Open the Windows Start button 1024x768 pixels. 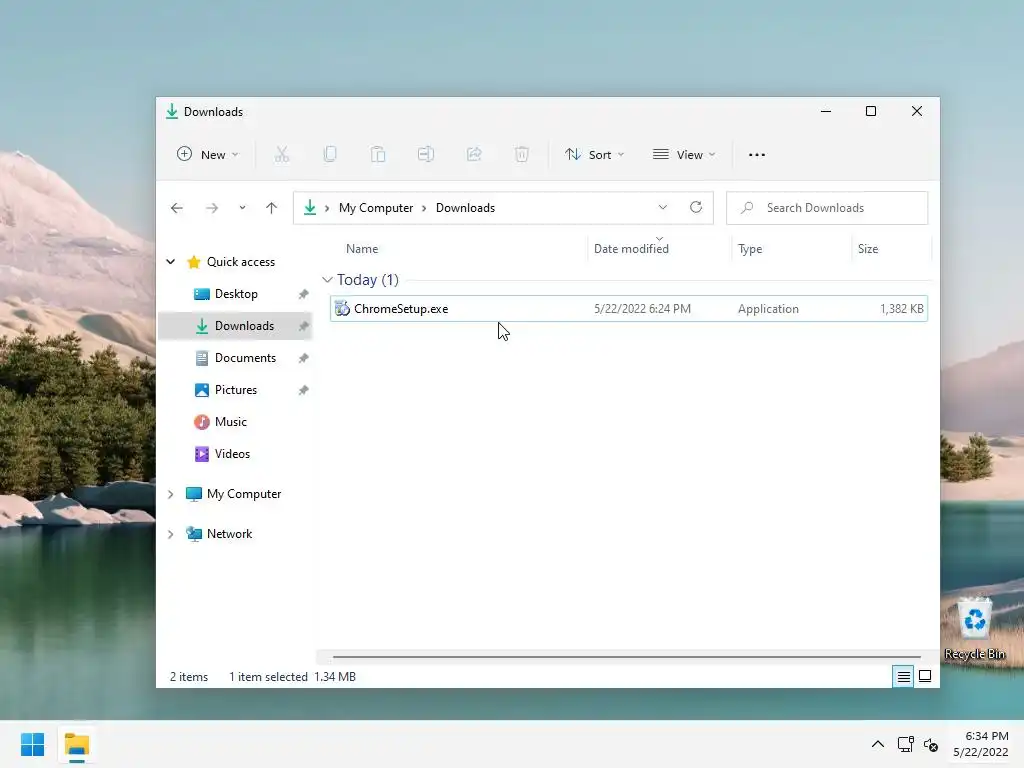pos(33,744)
